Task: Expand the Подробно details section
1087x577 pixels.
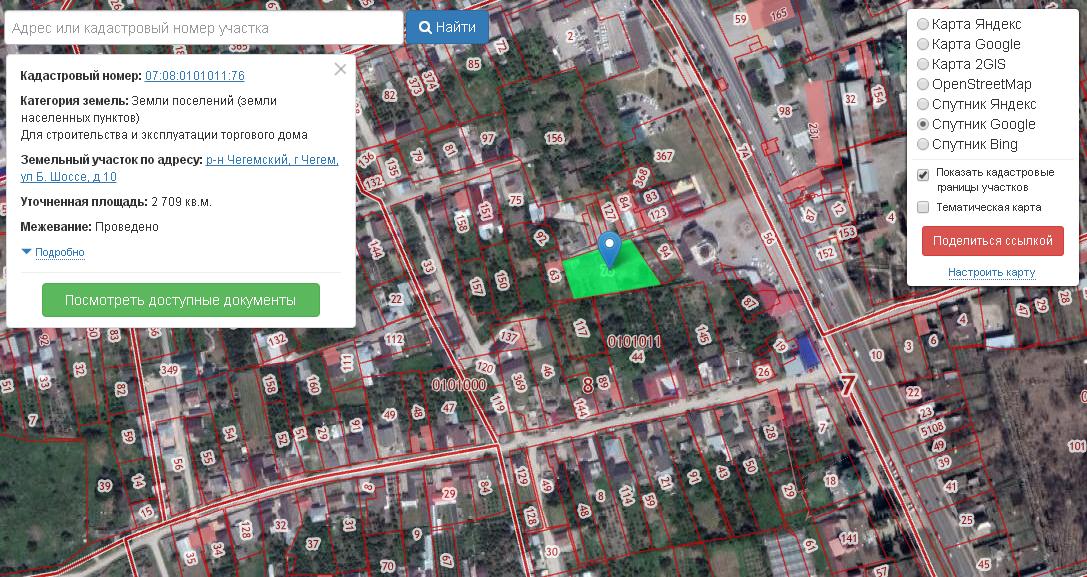Action: (x=59, y=253)
